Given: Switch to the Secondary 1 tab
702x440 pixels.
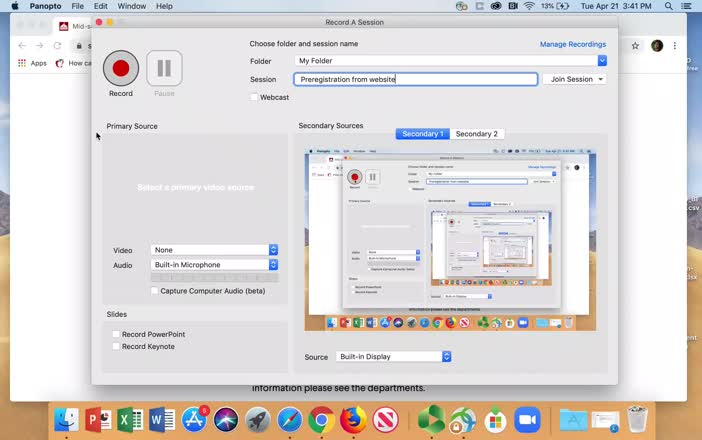Looking at the screenshot, I should pyautogui.click(x=423, y=134).
